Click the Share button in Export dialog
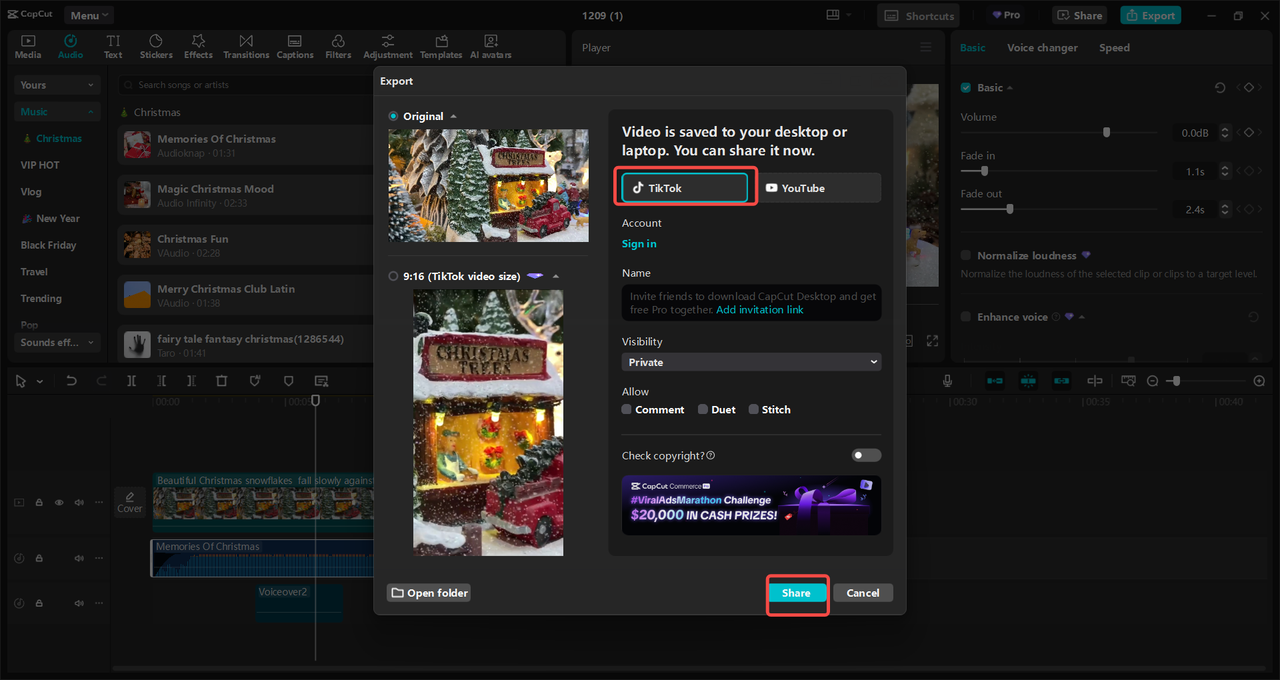Viewport: 1280px width, 680px height. [797, 593]
